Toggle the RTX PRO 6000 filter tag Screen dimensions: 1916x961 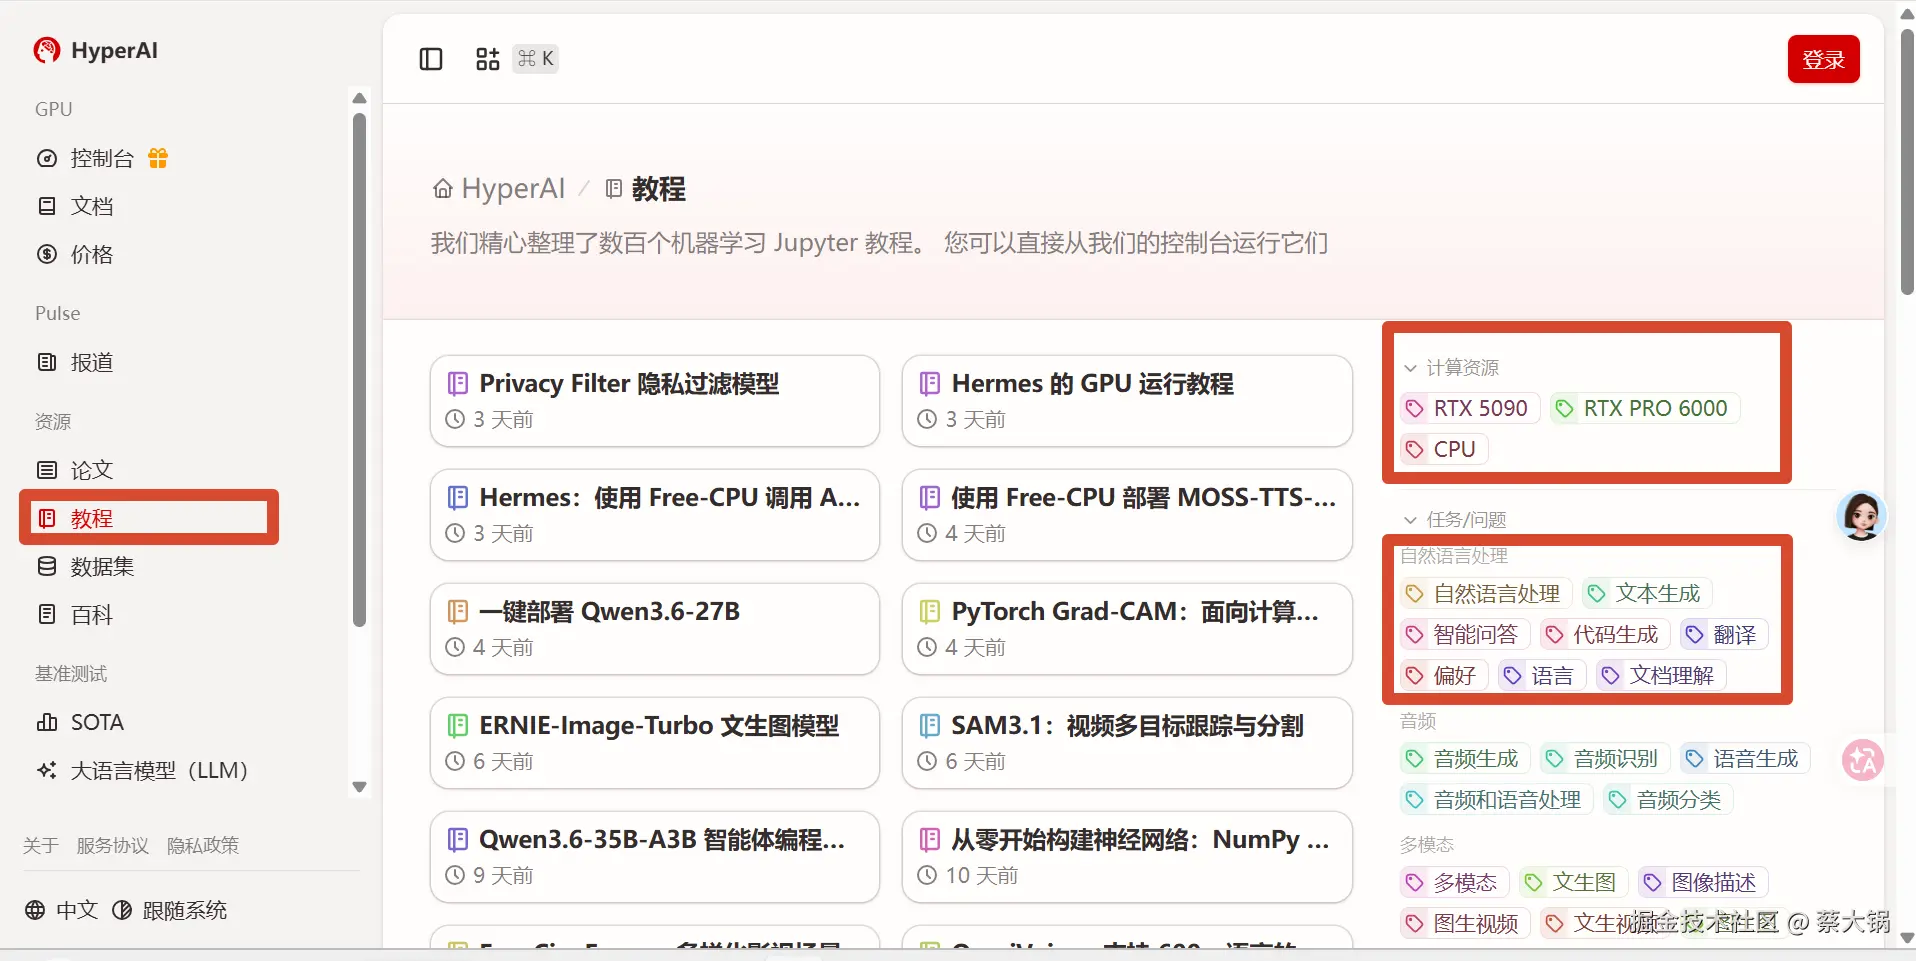[x=1644, y=408]
